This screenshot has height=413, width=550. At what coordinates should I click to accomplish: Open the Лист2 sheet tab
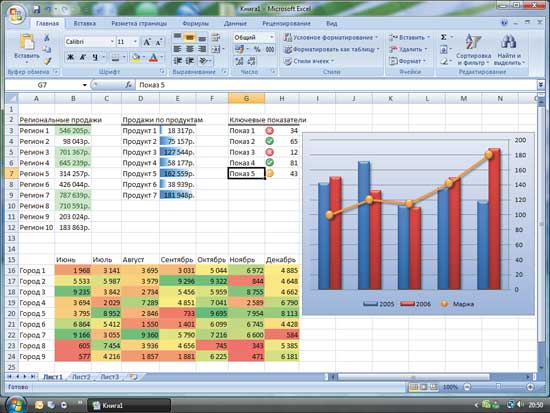click(81, 377)
